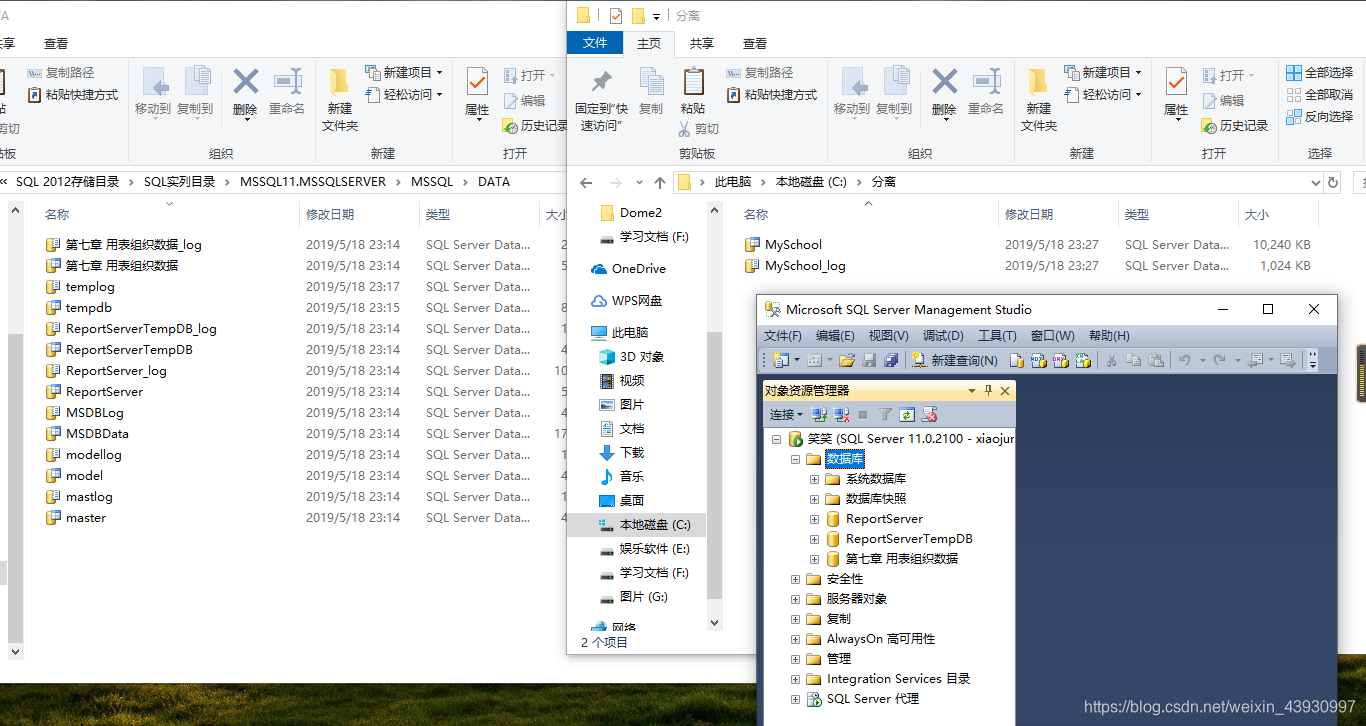
Task: Switch to 共享 tab in 分离 window
Action: click(702, 43)
